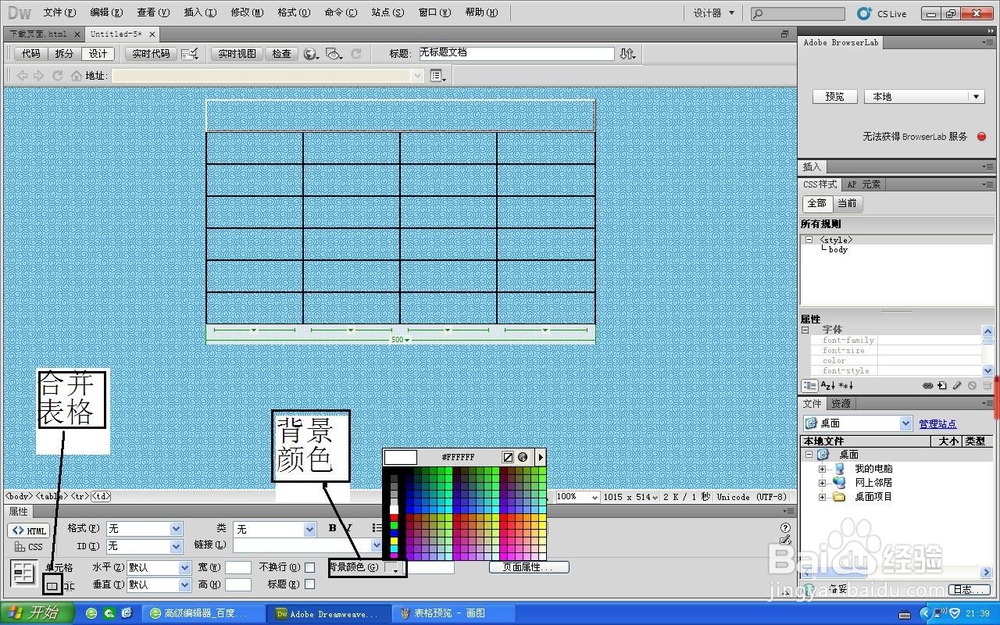Toggle Live Code (实时代码)

point(151,54)
